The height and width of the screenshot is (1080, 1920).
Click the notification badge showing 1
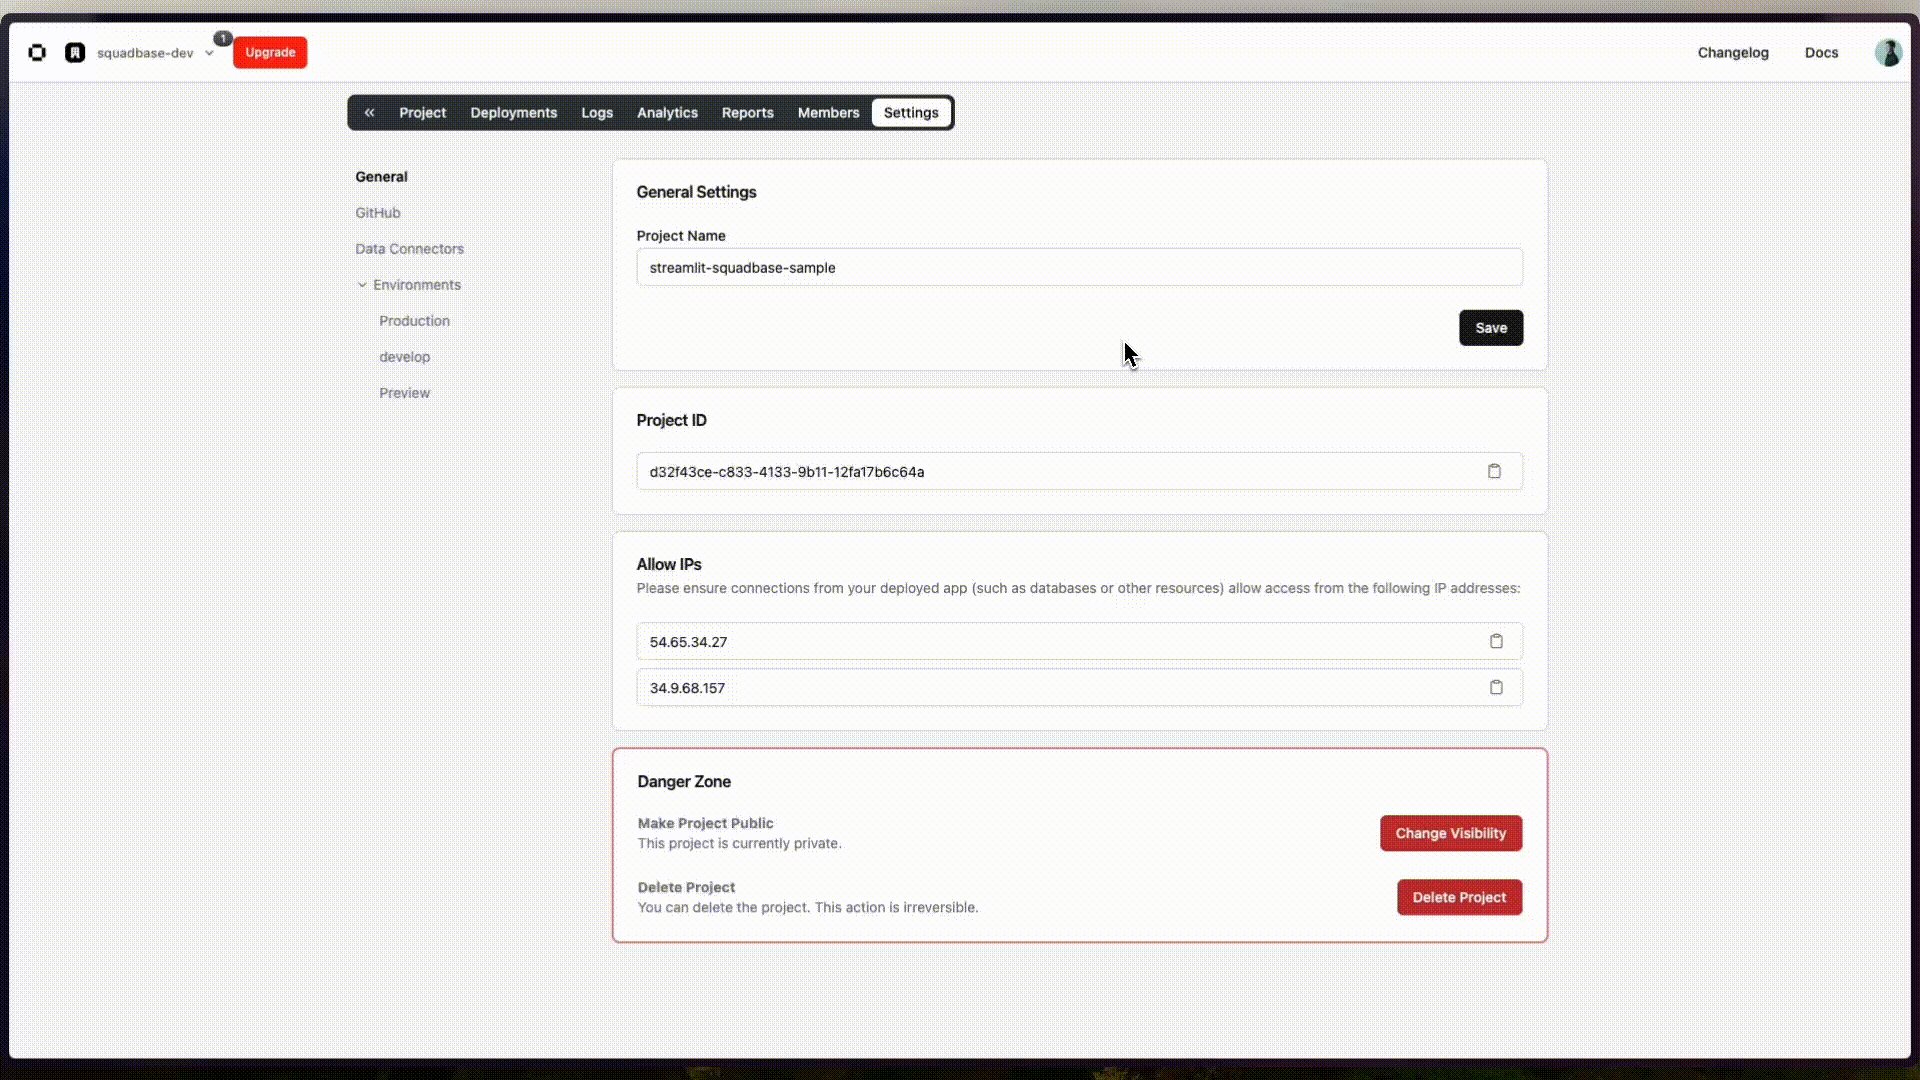(x=222, y=38)
